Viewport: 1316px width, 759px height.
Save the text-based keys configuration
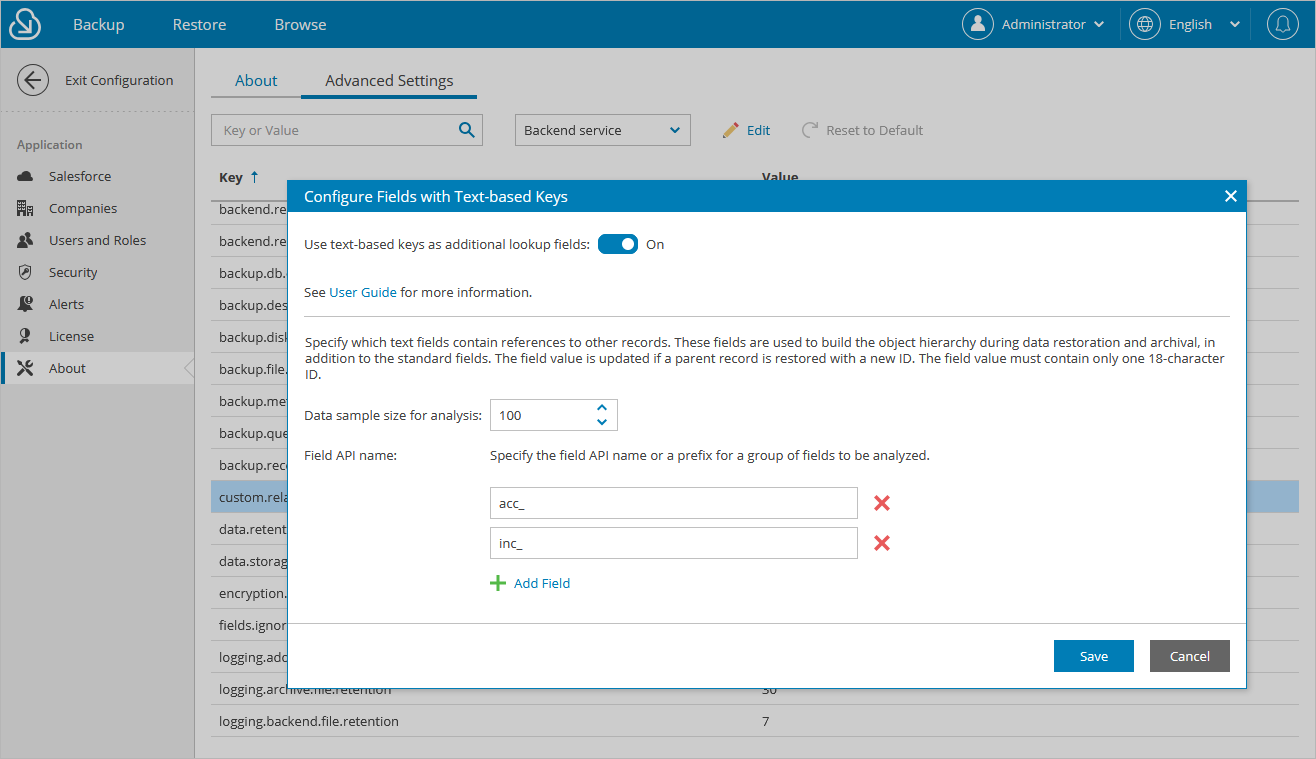pos(1093,655)
